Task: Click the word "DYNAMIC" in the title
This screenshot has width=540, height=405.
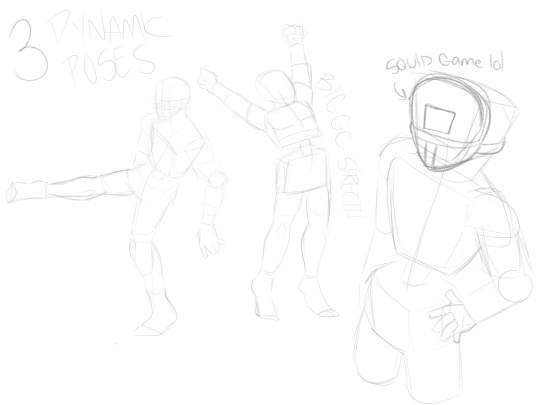Action: click(x=108, y=27)
